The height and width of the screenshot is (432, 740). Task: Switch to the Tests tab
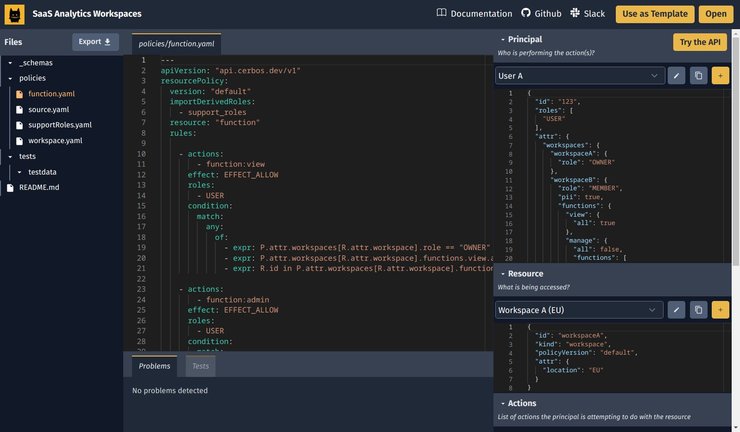pyautogui.click(x=200, y=366)
